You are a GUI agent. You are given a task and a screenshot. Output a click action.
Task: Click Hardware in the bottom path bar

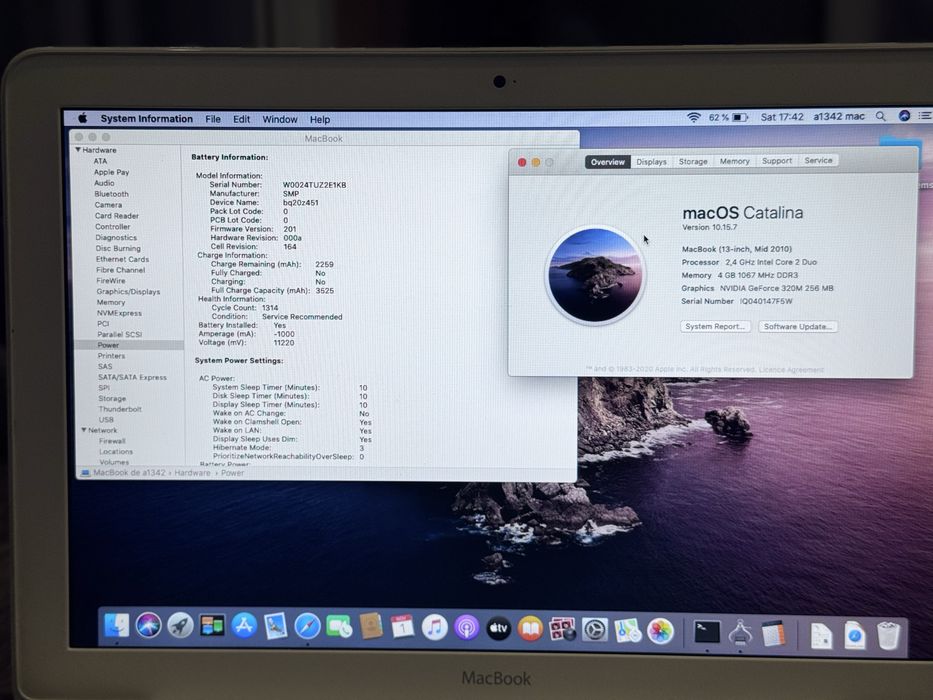[x=192, y=473]
